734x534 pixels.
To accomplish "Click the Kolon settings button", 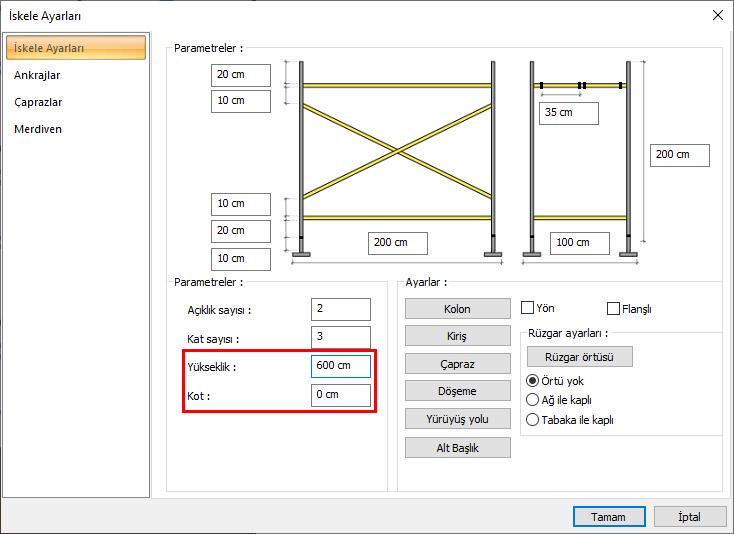I will 457,309.
